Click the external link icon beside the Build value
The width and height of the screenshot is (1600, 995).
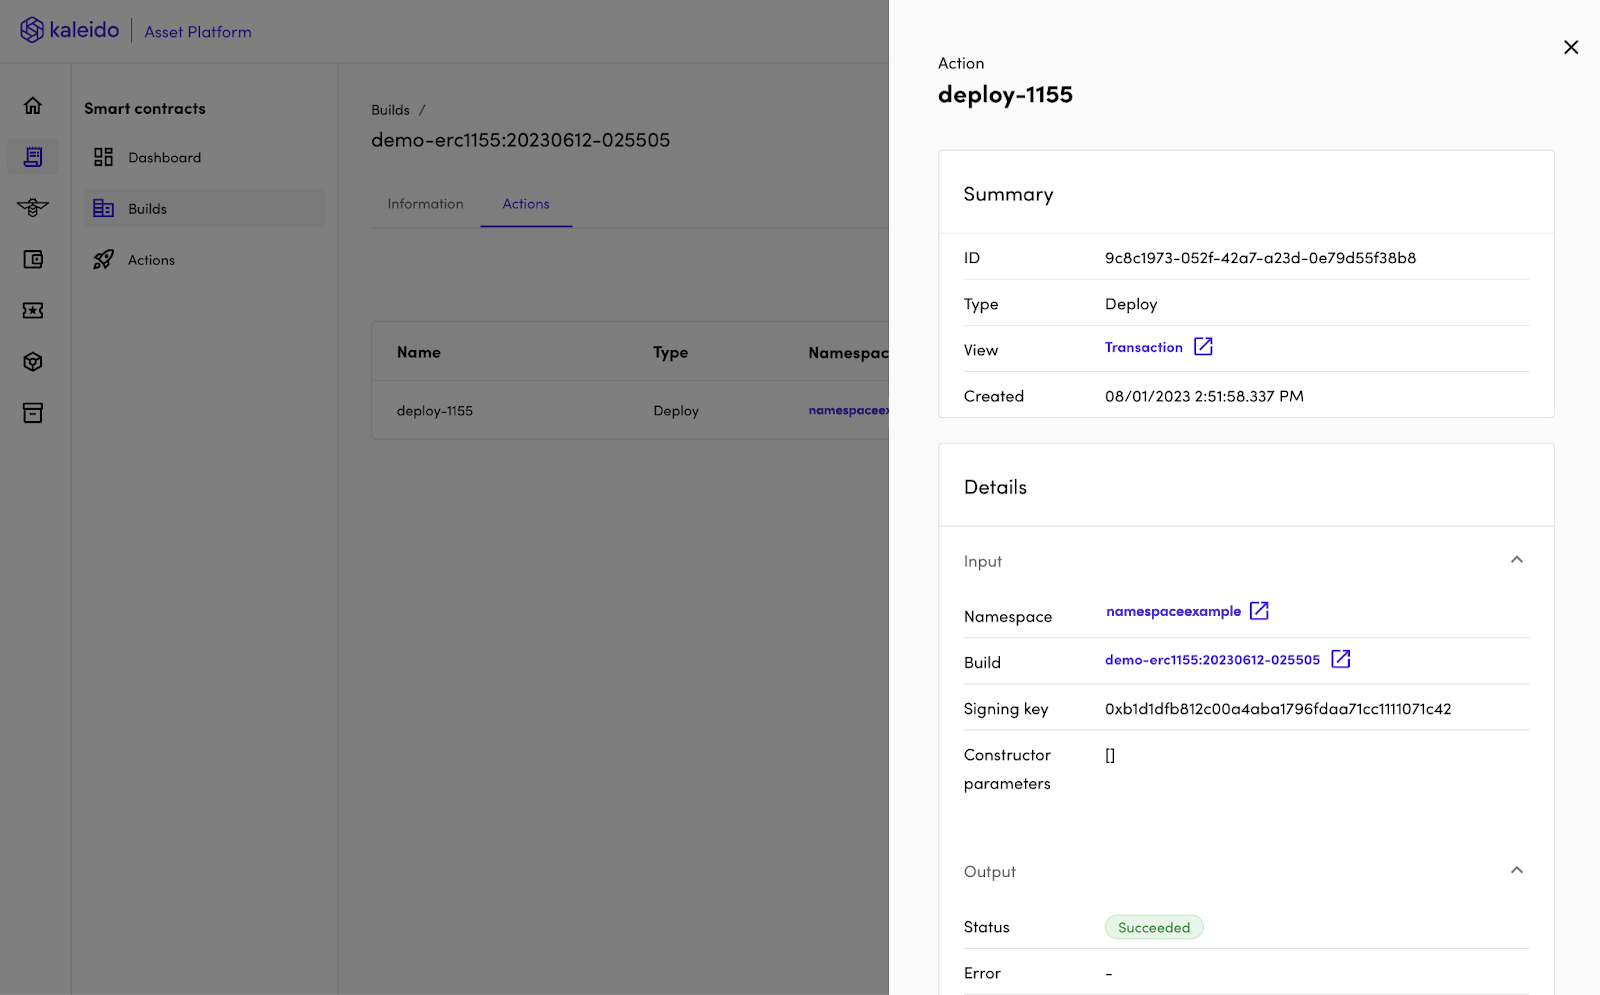(1340, 659)
